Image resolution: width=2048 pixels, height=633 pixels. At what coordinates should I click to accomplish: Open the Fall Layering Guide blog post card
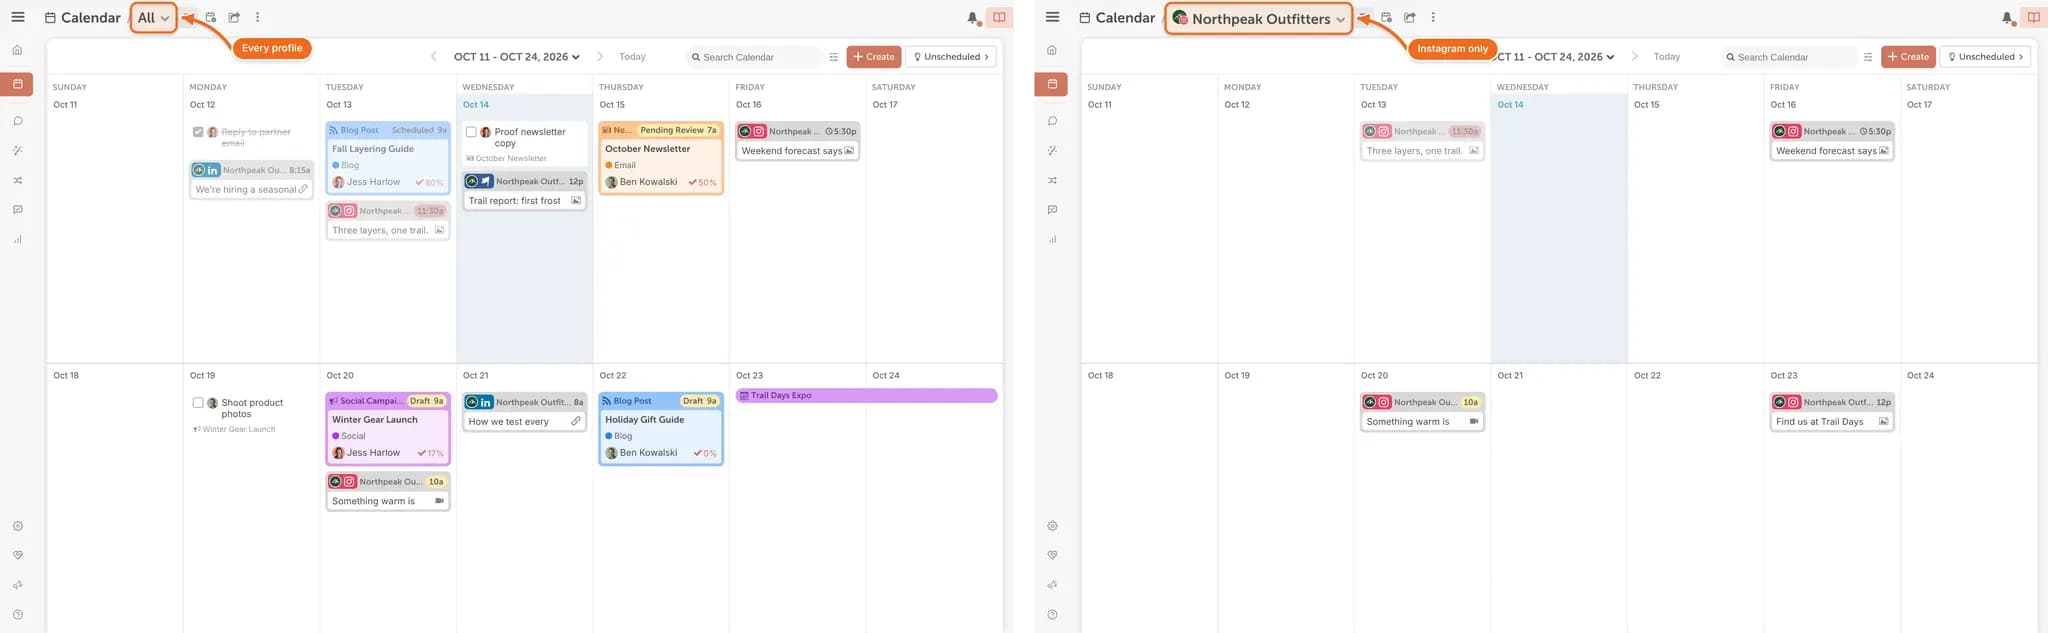click(388, 157)
